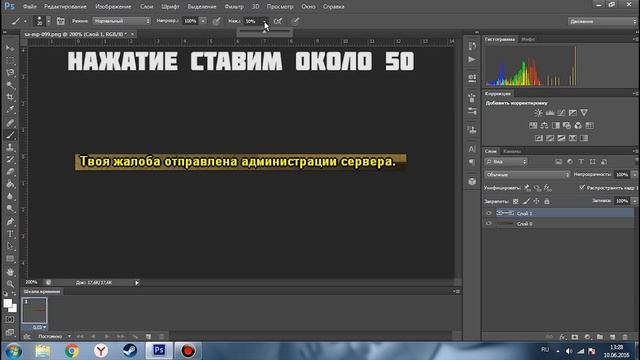Open the Редактирование menu
Image resolution: width=640 pixels, height=360 pixels.
click(65, 7)
